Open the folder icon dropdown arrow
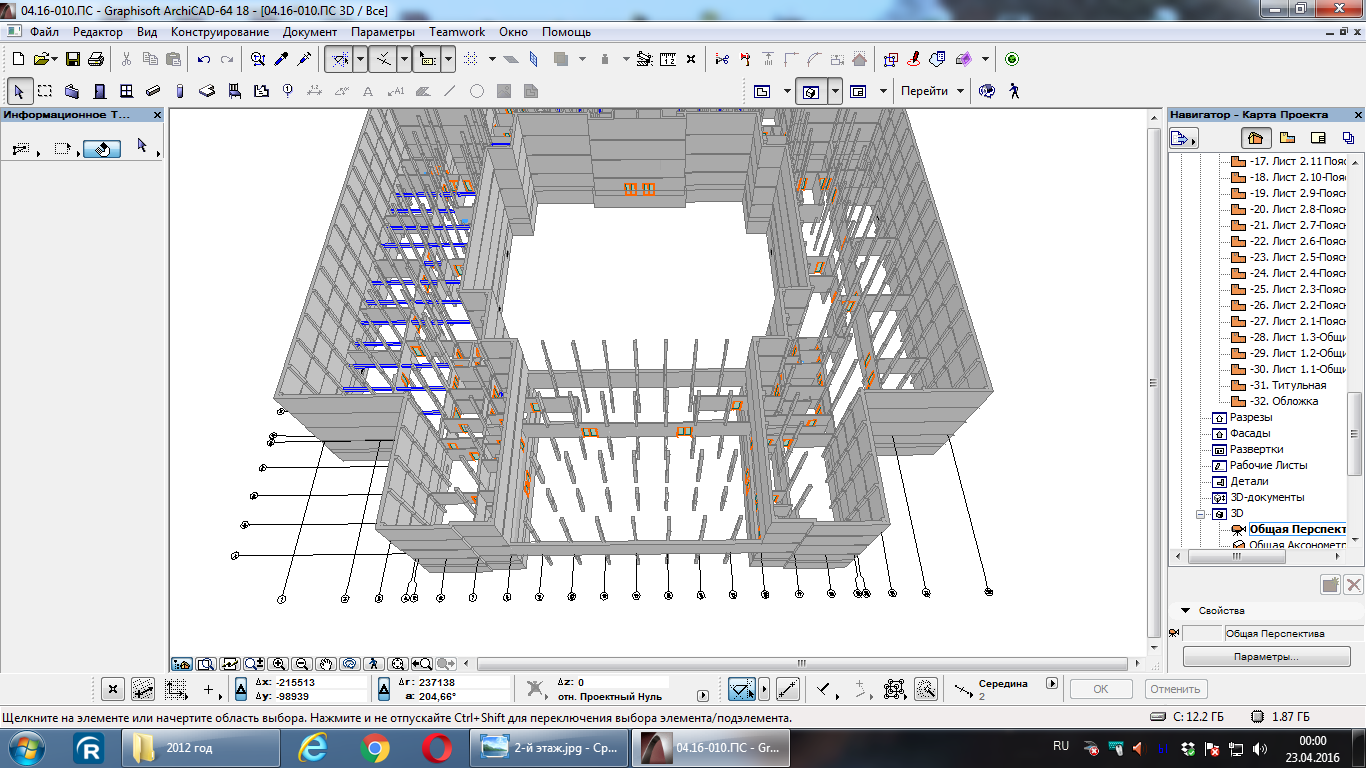The image size is (1366, 768). [x=53, y=59]
